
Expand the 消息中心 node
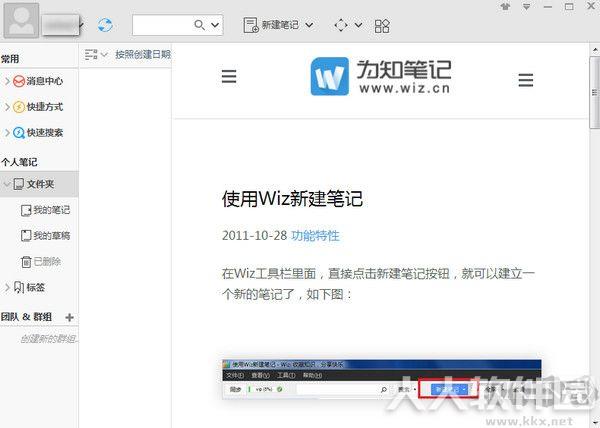(7, 81)
